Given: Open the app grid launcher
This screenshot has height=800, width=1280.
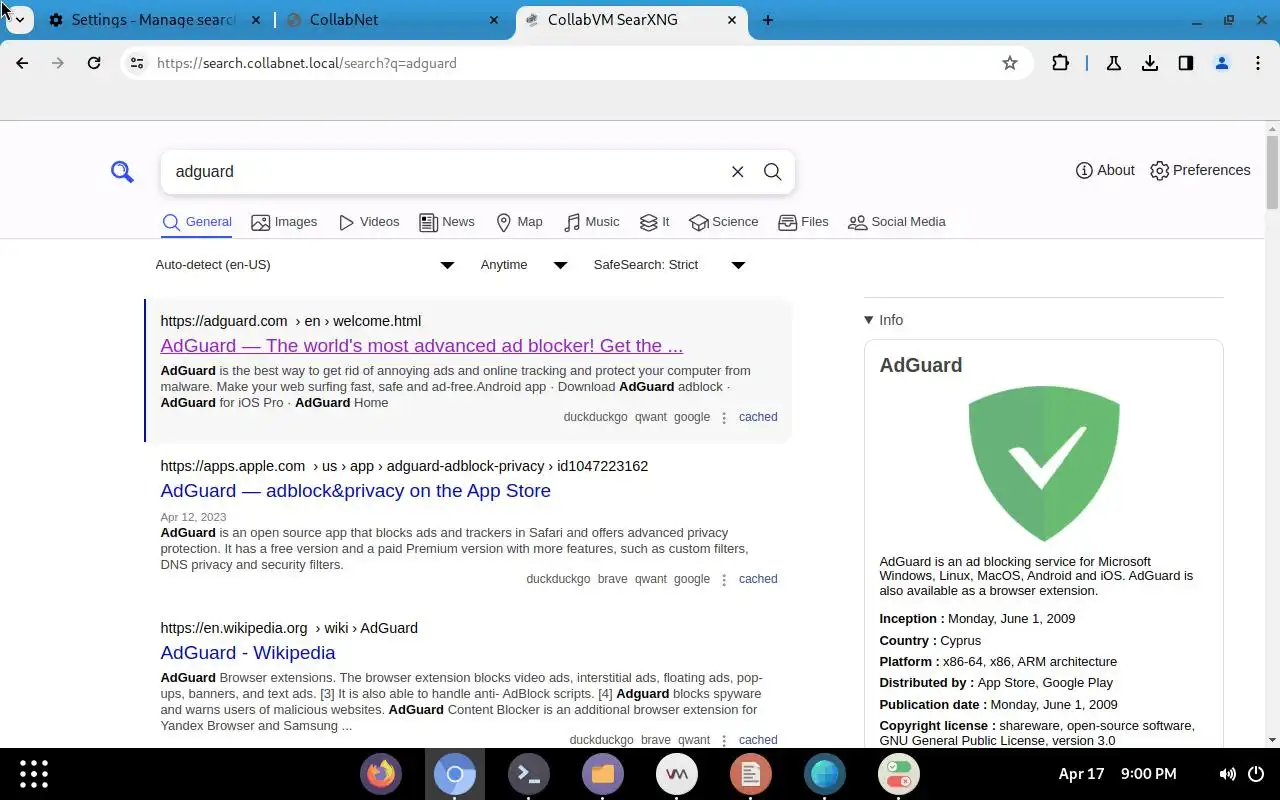Looking at the screenshot, I should pyautogui.click(x=34, y=774).
